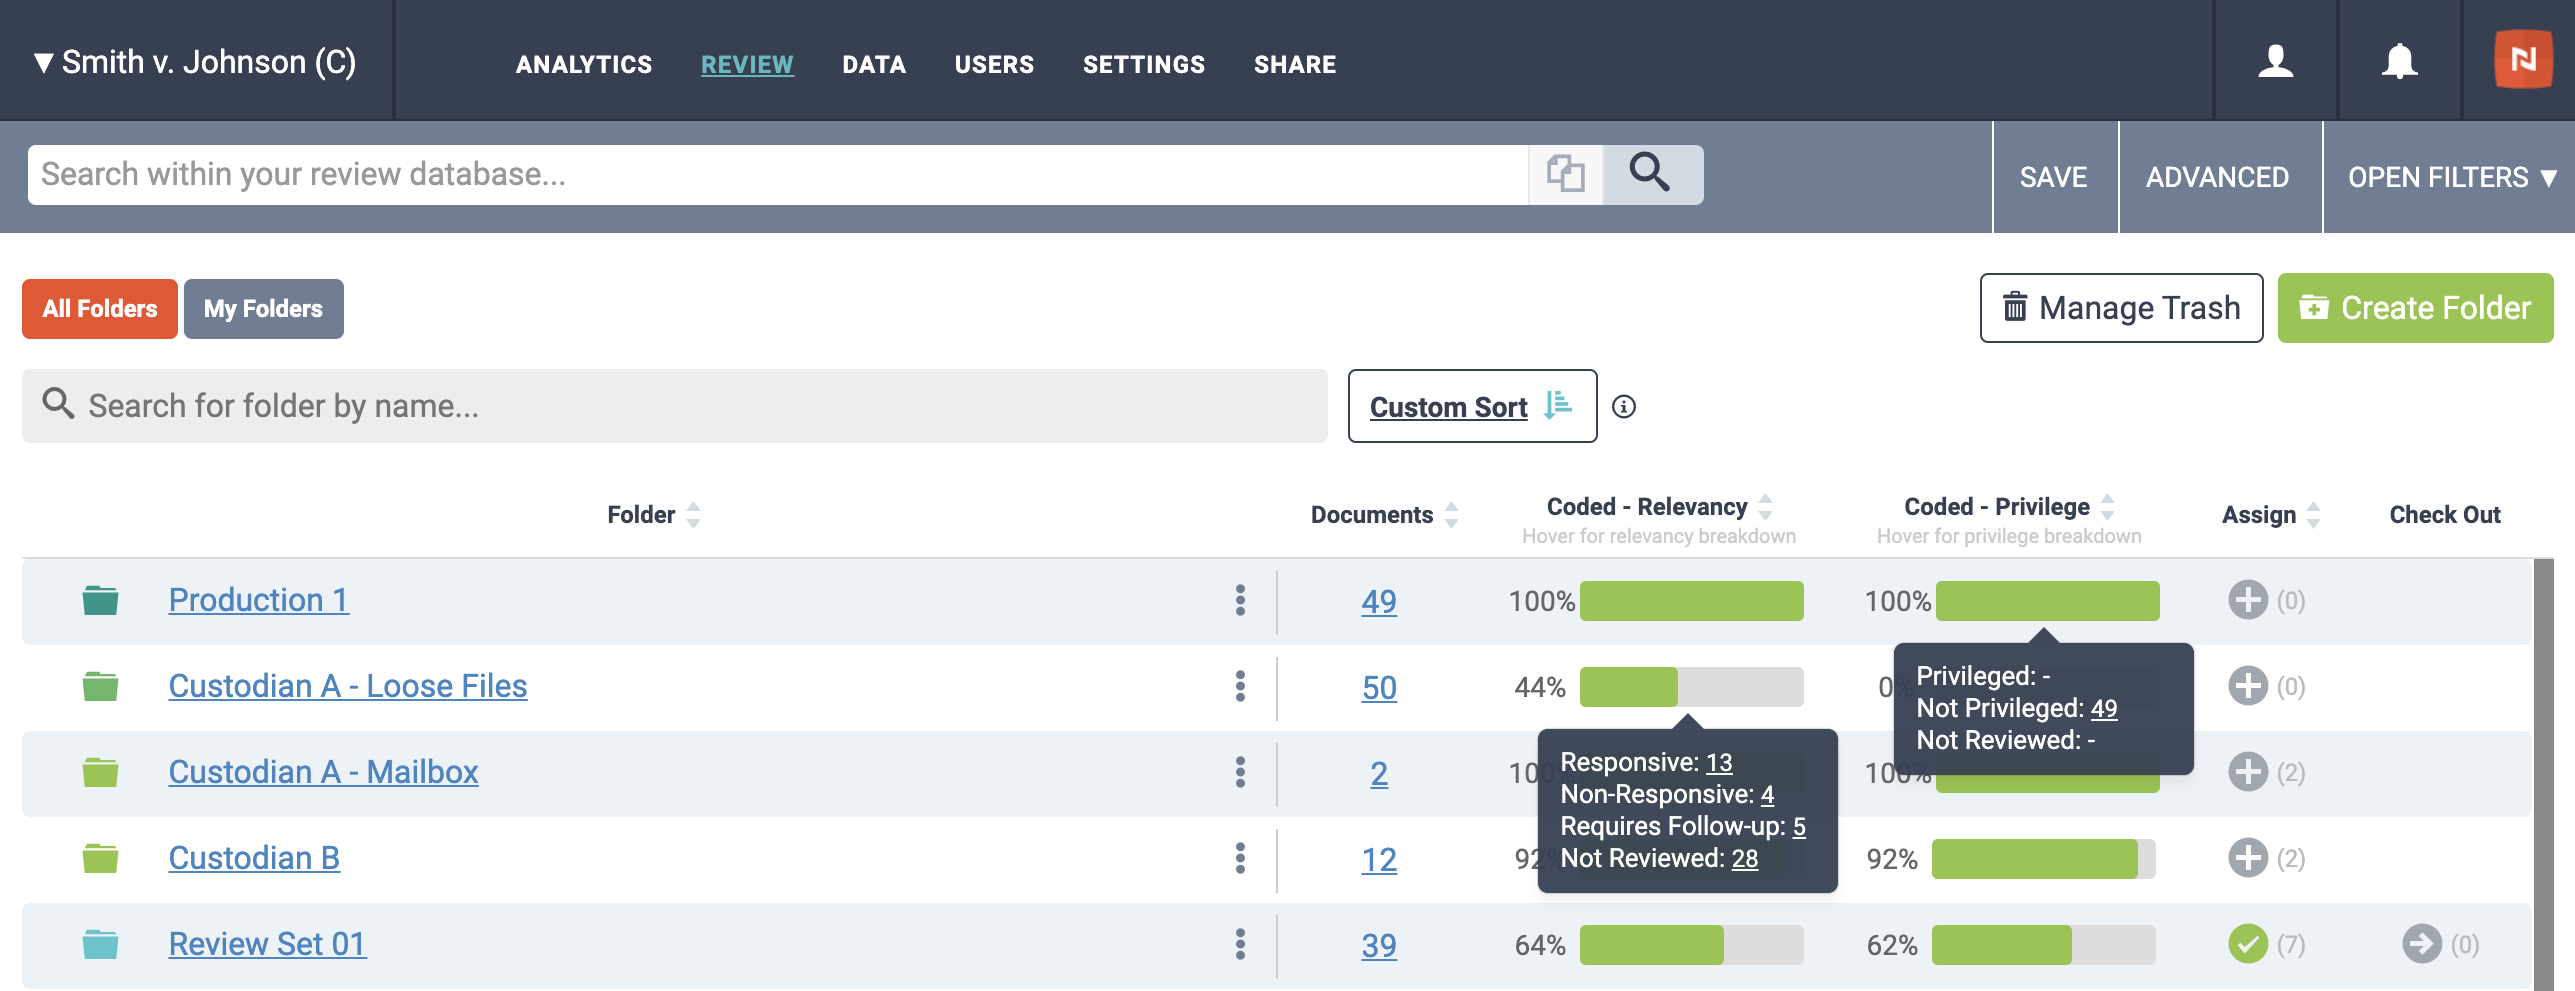Click the Production 1 relevancy progress bar
The height and width of the screenshot is (991, 2575).
(1692, 601)
